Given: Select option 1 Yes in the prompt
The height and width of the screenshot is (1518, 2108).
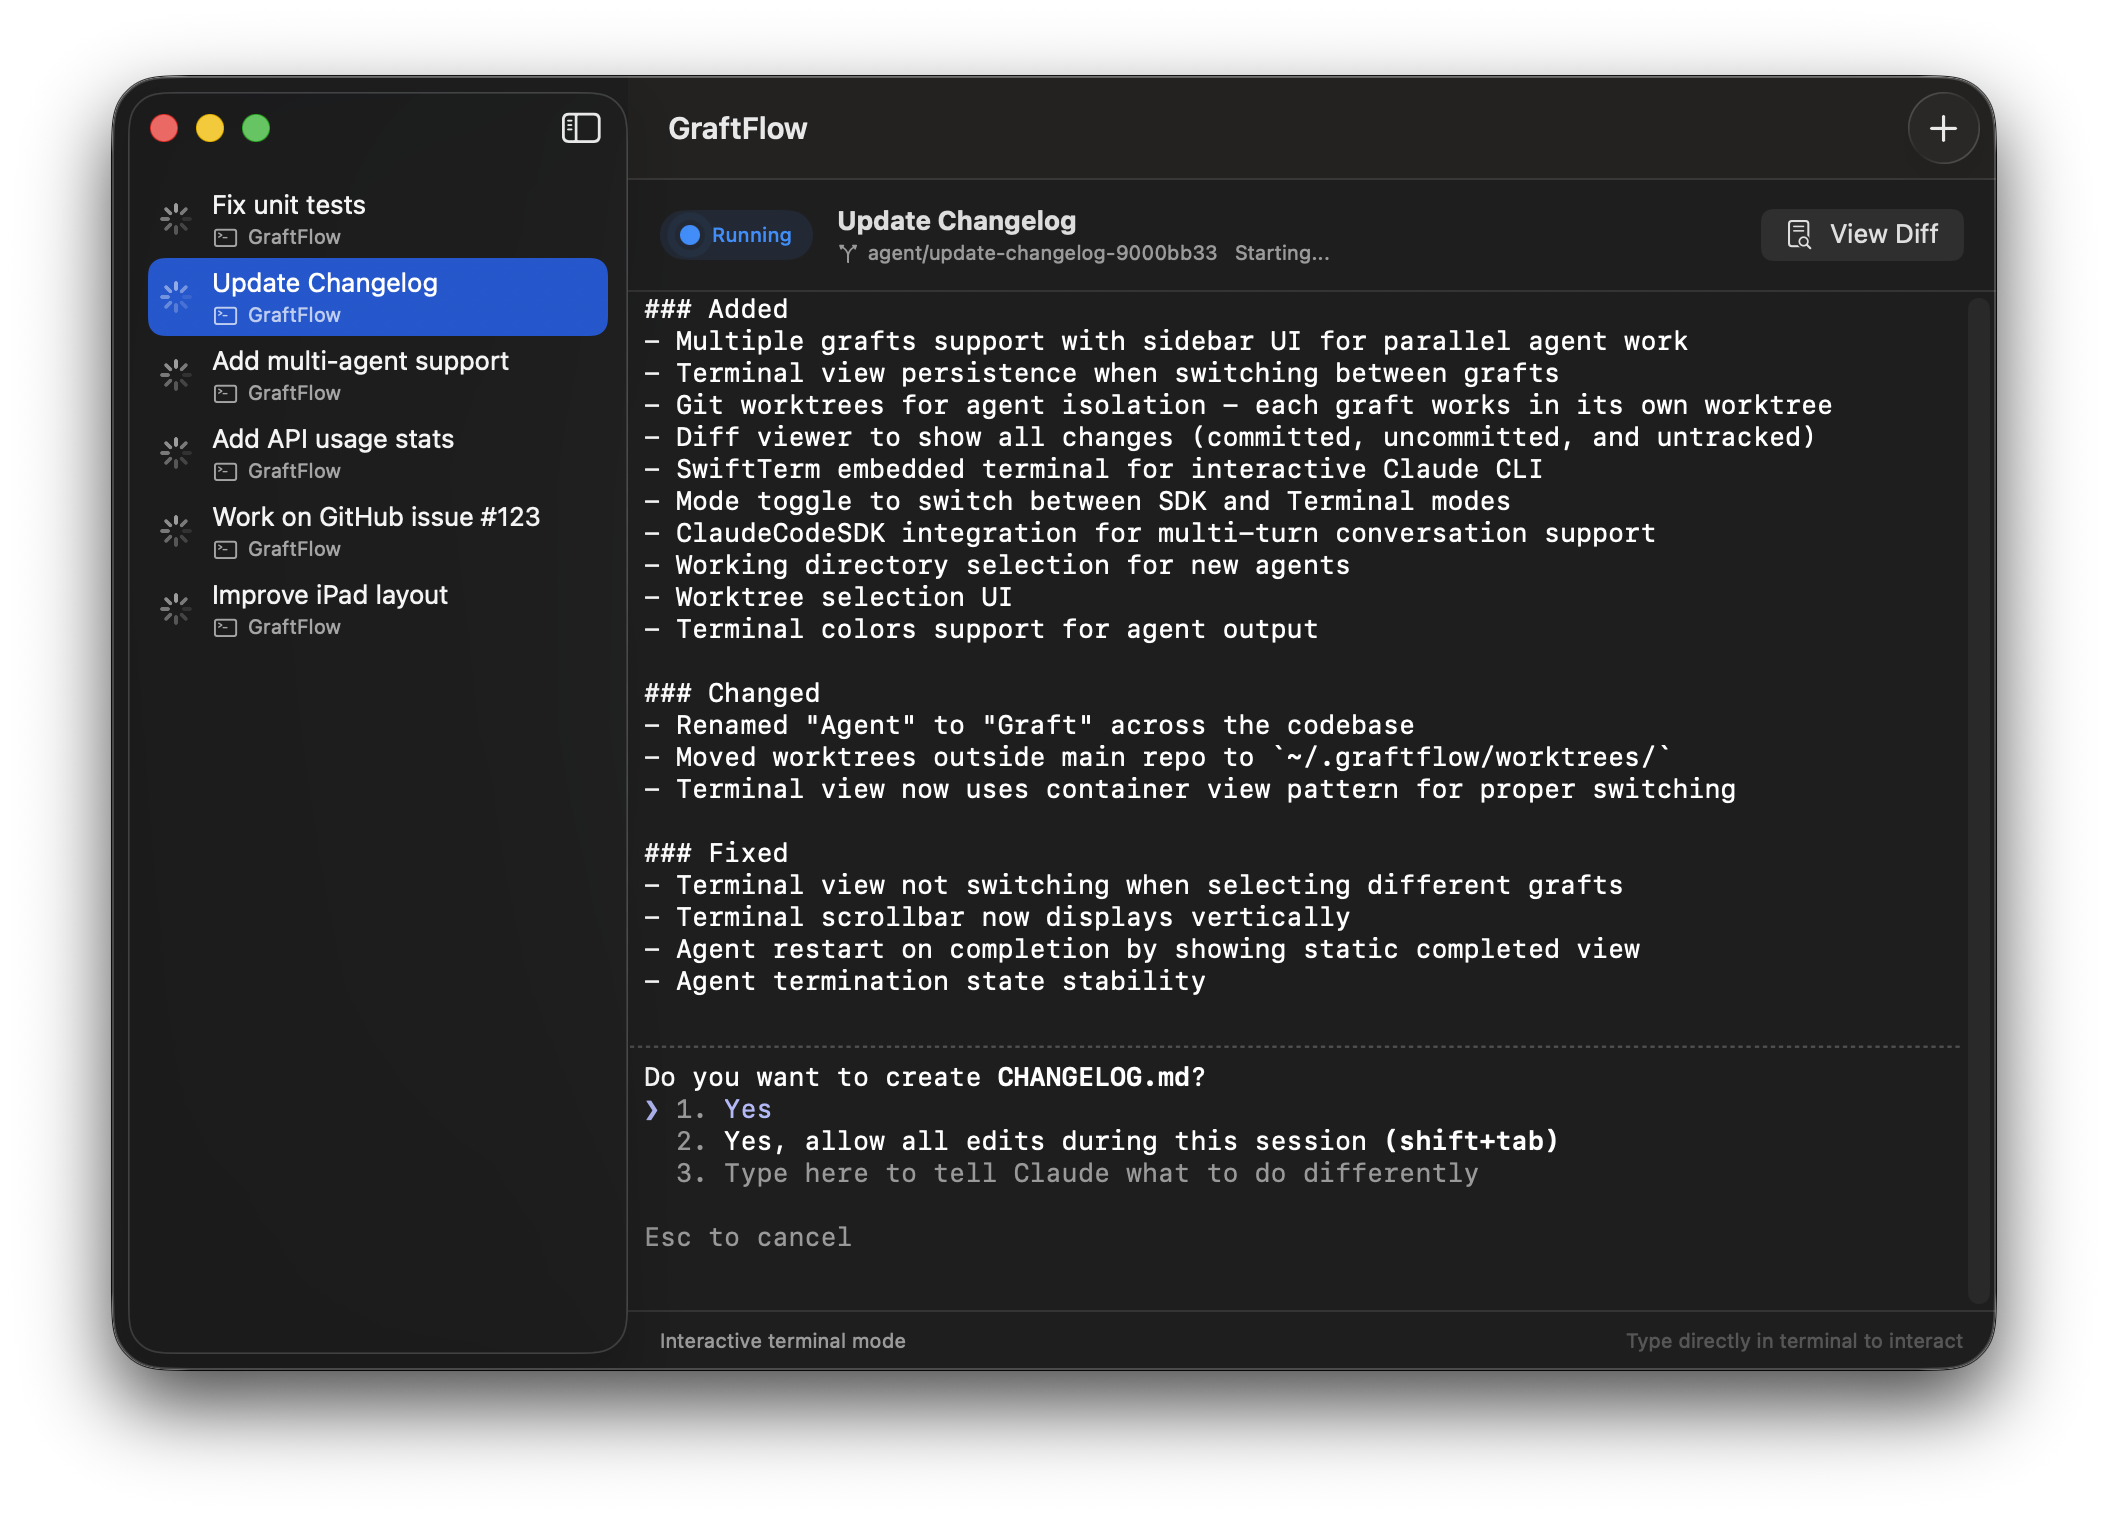Looking at the screenshot, I should tap(746, 1108).
